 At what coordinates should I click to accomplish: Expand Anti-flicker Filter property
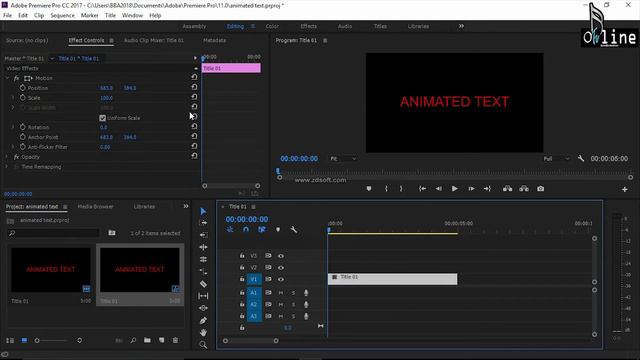(x=13, y=147)
